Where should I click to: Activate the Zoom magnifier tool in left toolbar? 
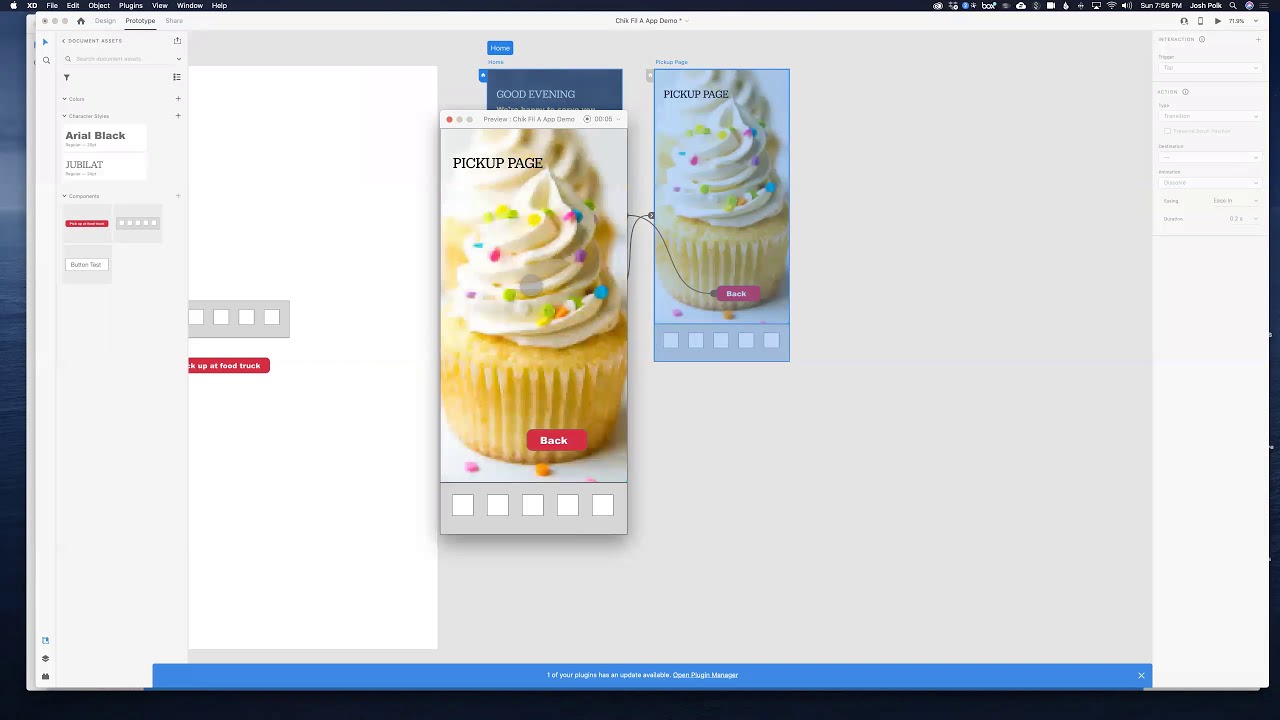point(45,60)
